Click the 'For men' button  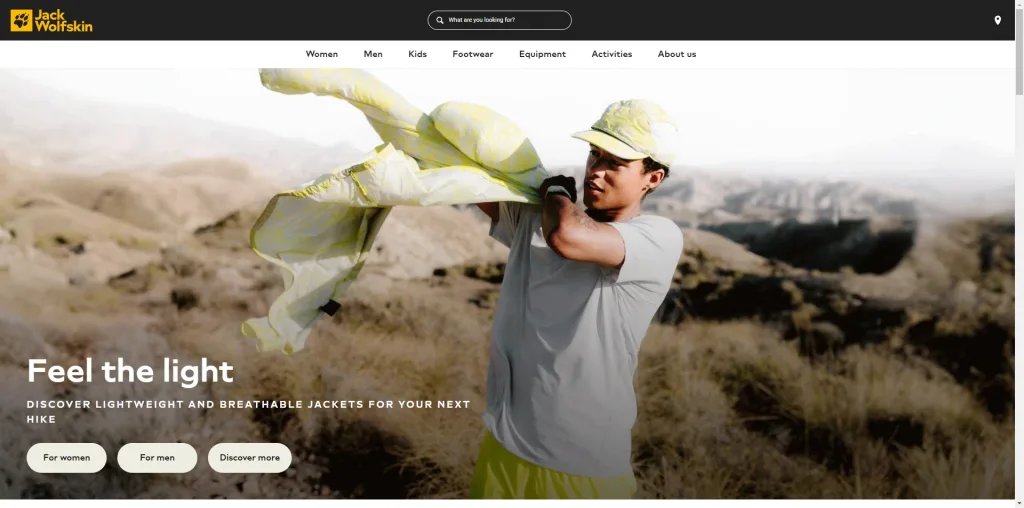(157, 458)
